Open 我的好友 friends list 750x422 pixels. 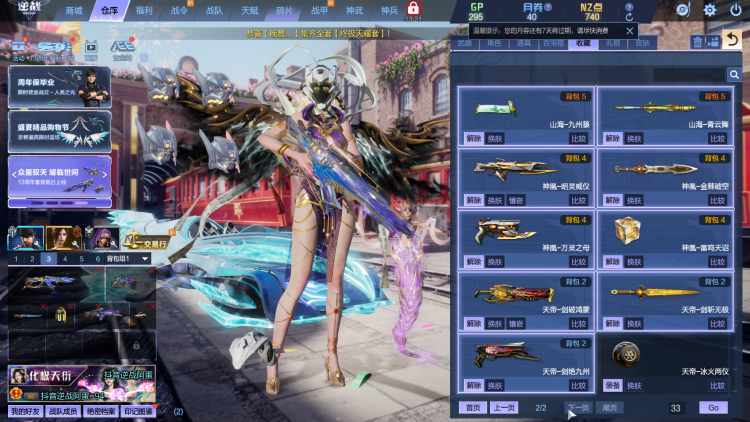pos(26,411)
